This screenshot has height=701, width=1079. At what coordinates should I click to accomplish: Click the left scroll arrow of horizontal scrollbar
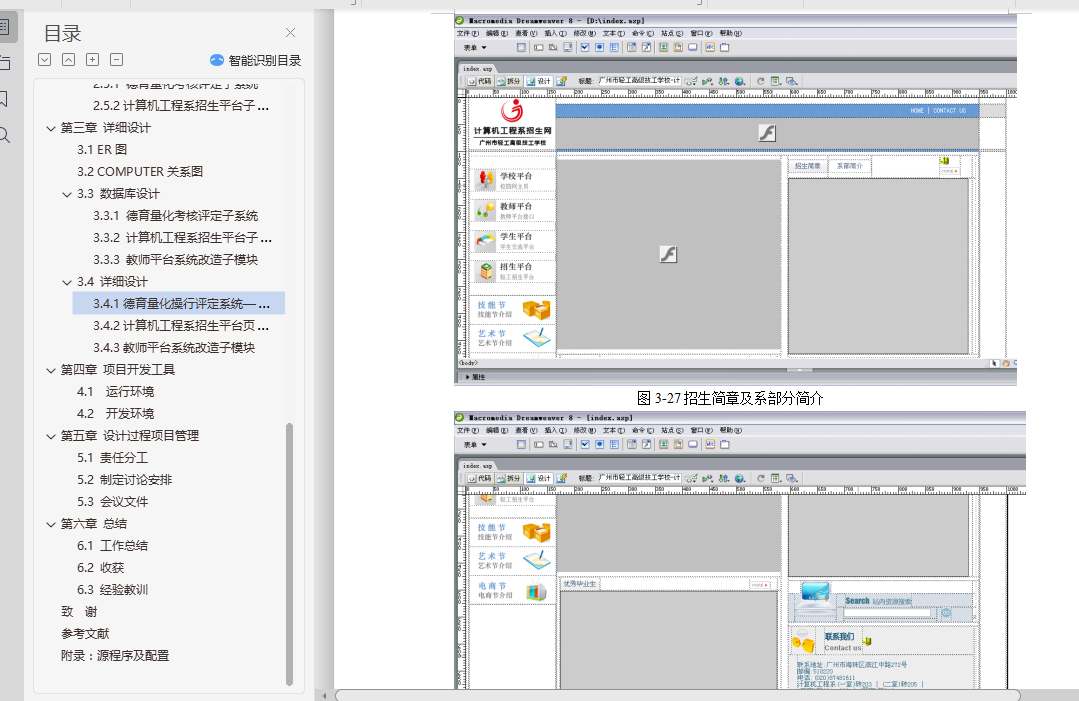[x=324, y=695]
